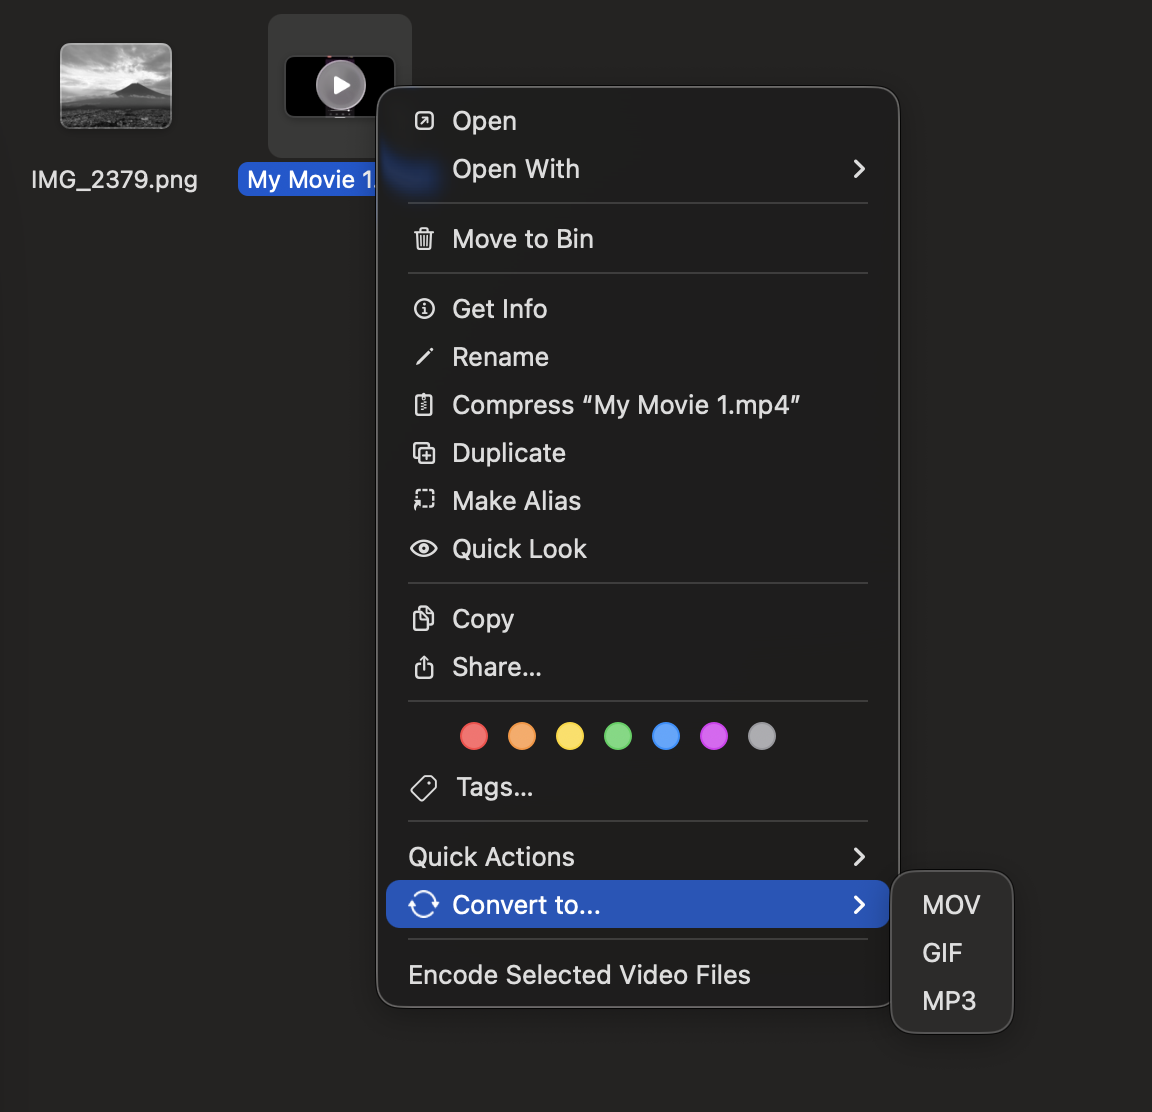1152x1112 pixels.
Task: Expand the Open With submenu chevron
Action: coord(858,169)
